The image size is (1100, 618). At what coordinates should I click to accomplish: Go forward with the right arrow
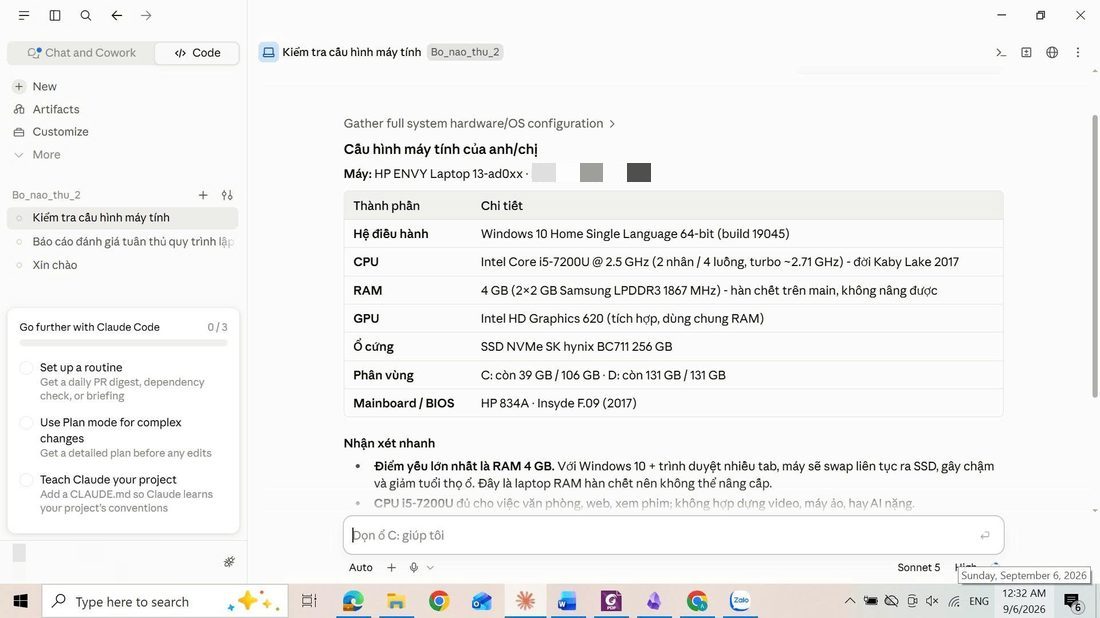(146, 15)
